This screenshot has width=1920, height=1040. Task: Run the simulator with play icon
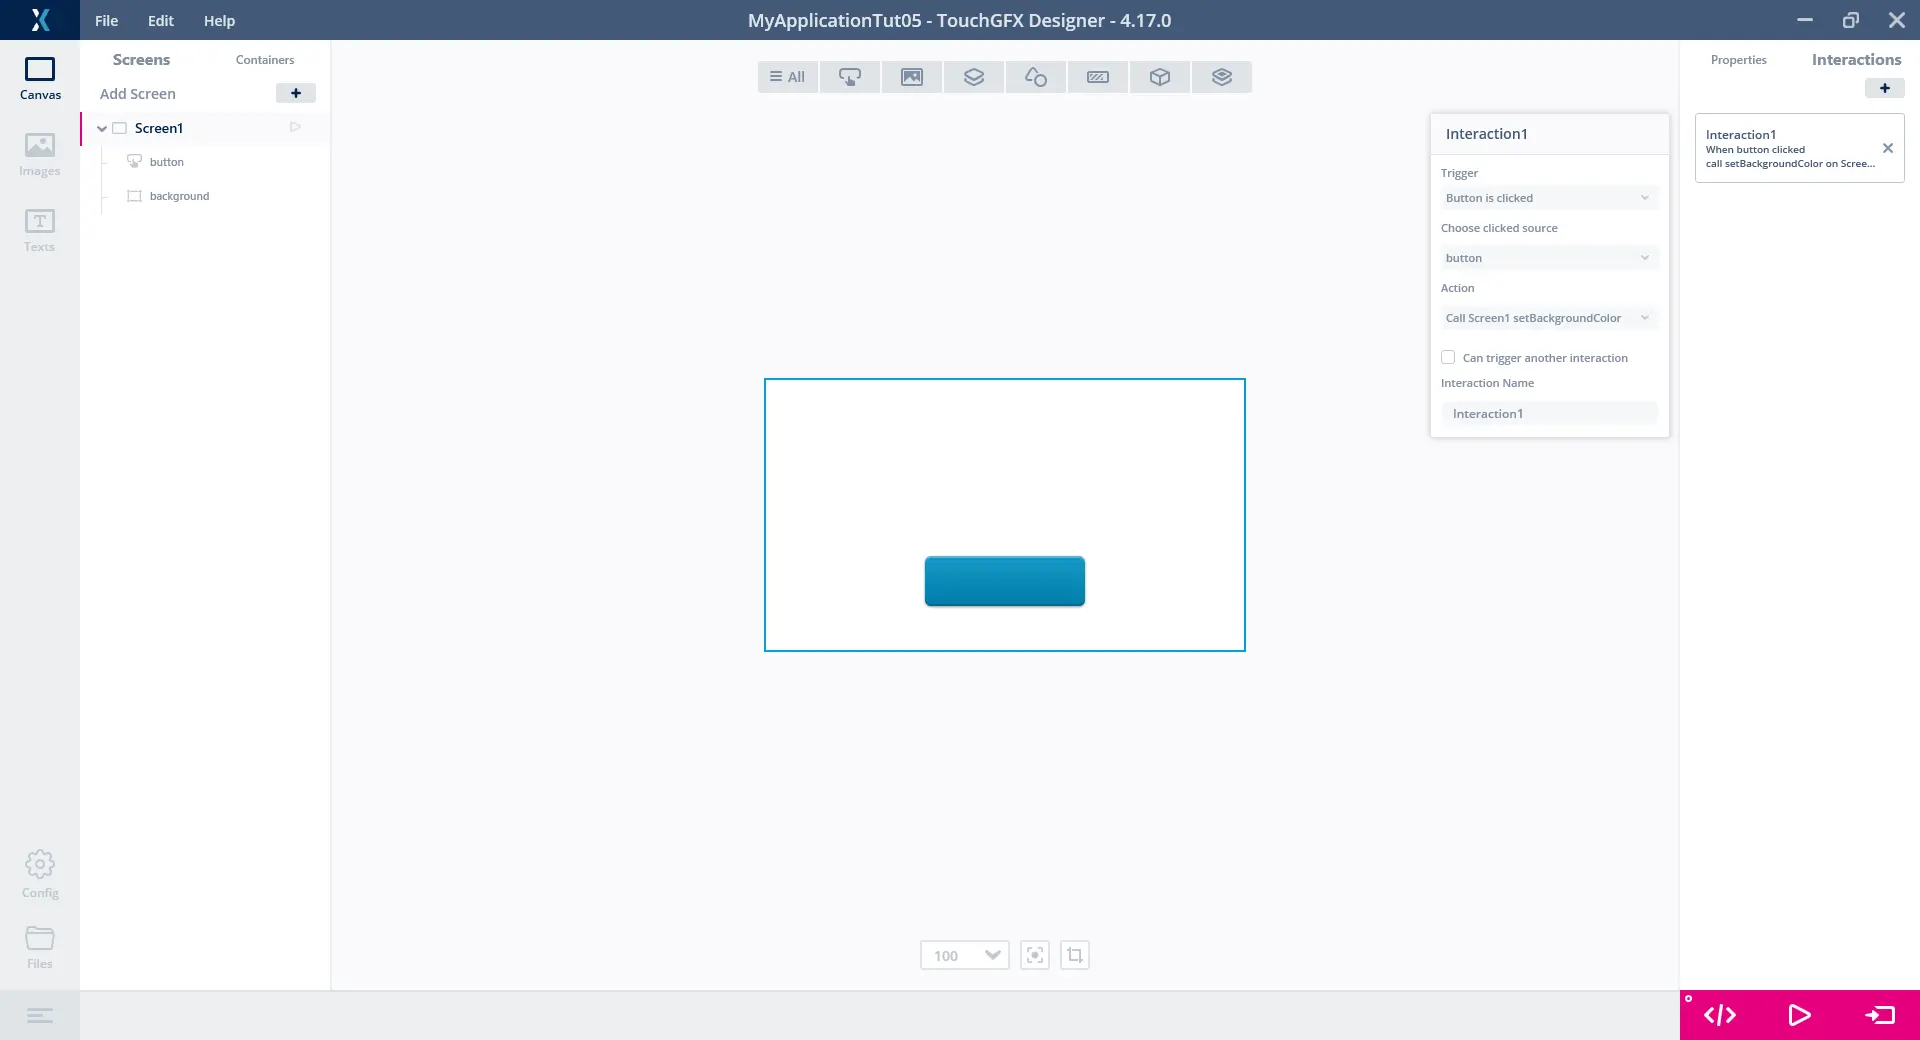(1799, 1015)
